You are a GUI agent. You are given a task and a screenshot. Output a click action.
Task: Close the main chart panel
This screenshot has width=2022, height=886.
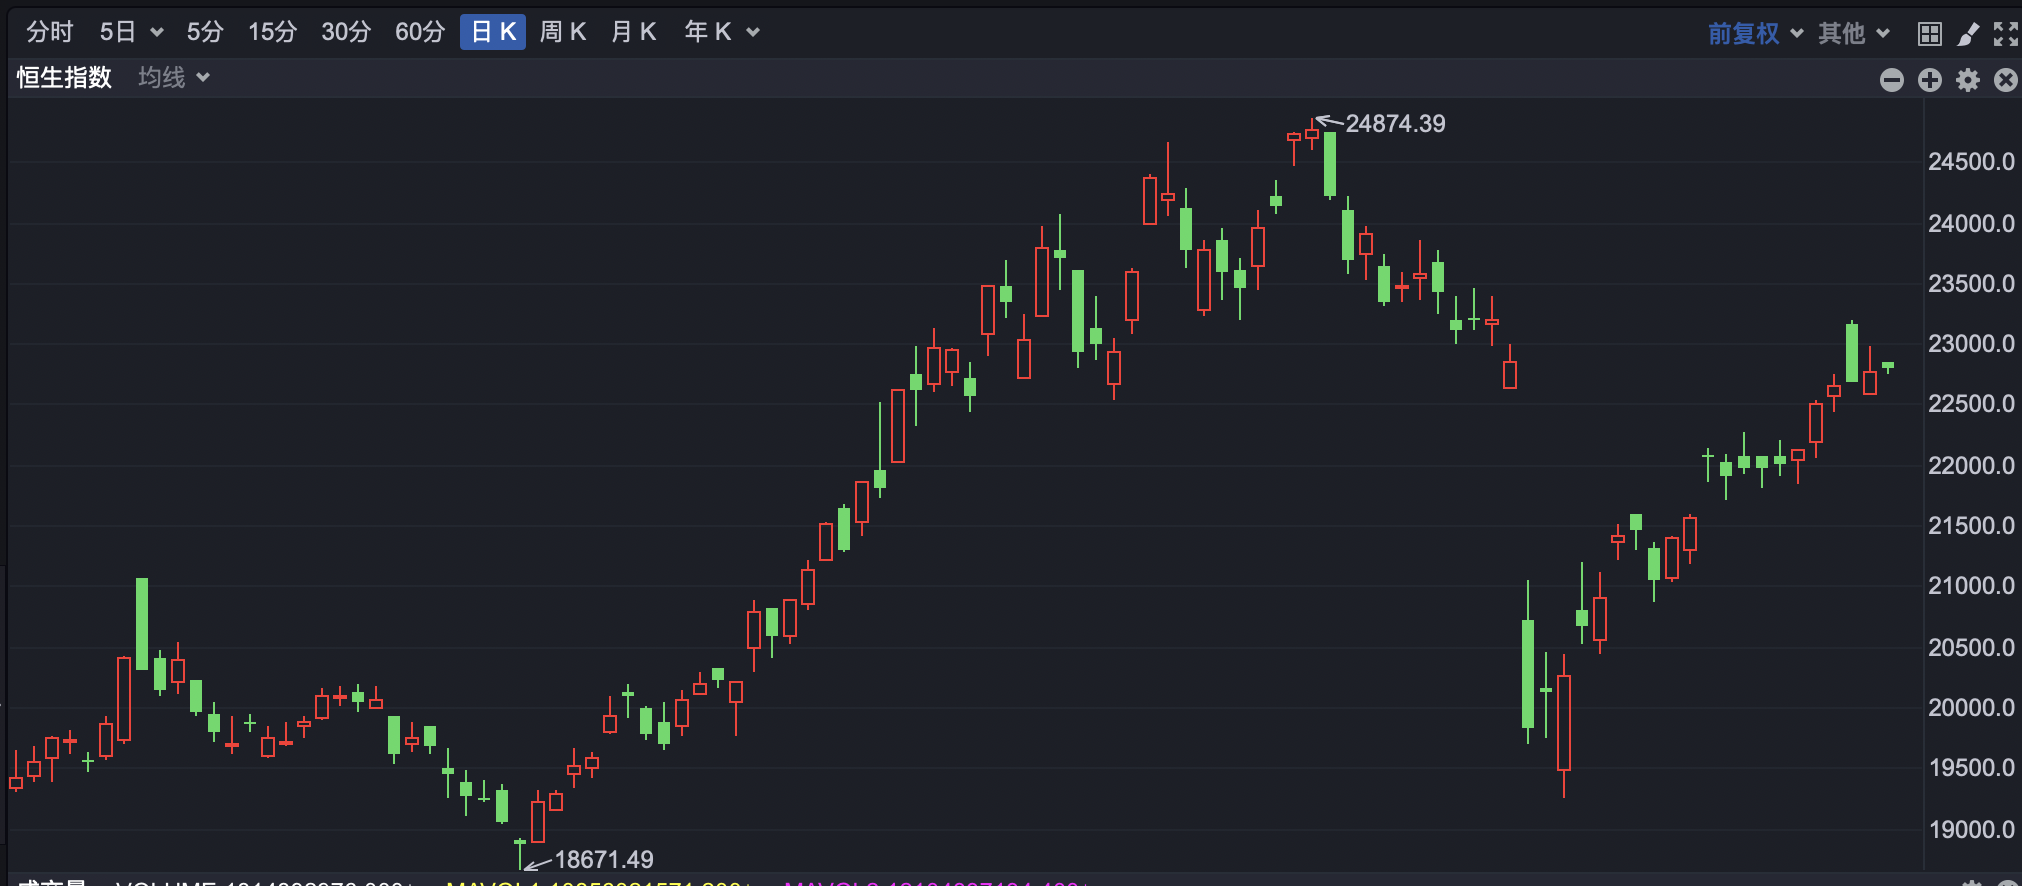[2005, 80]
